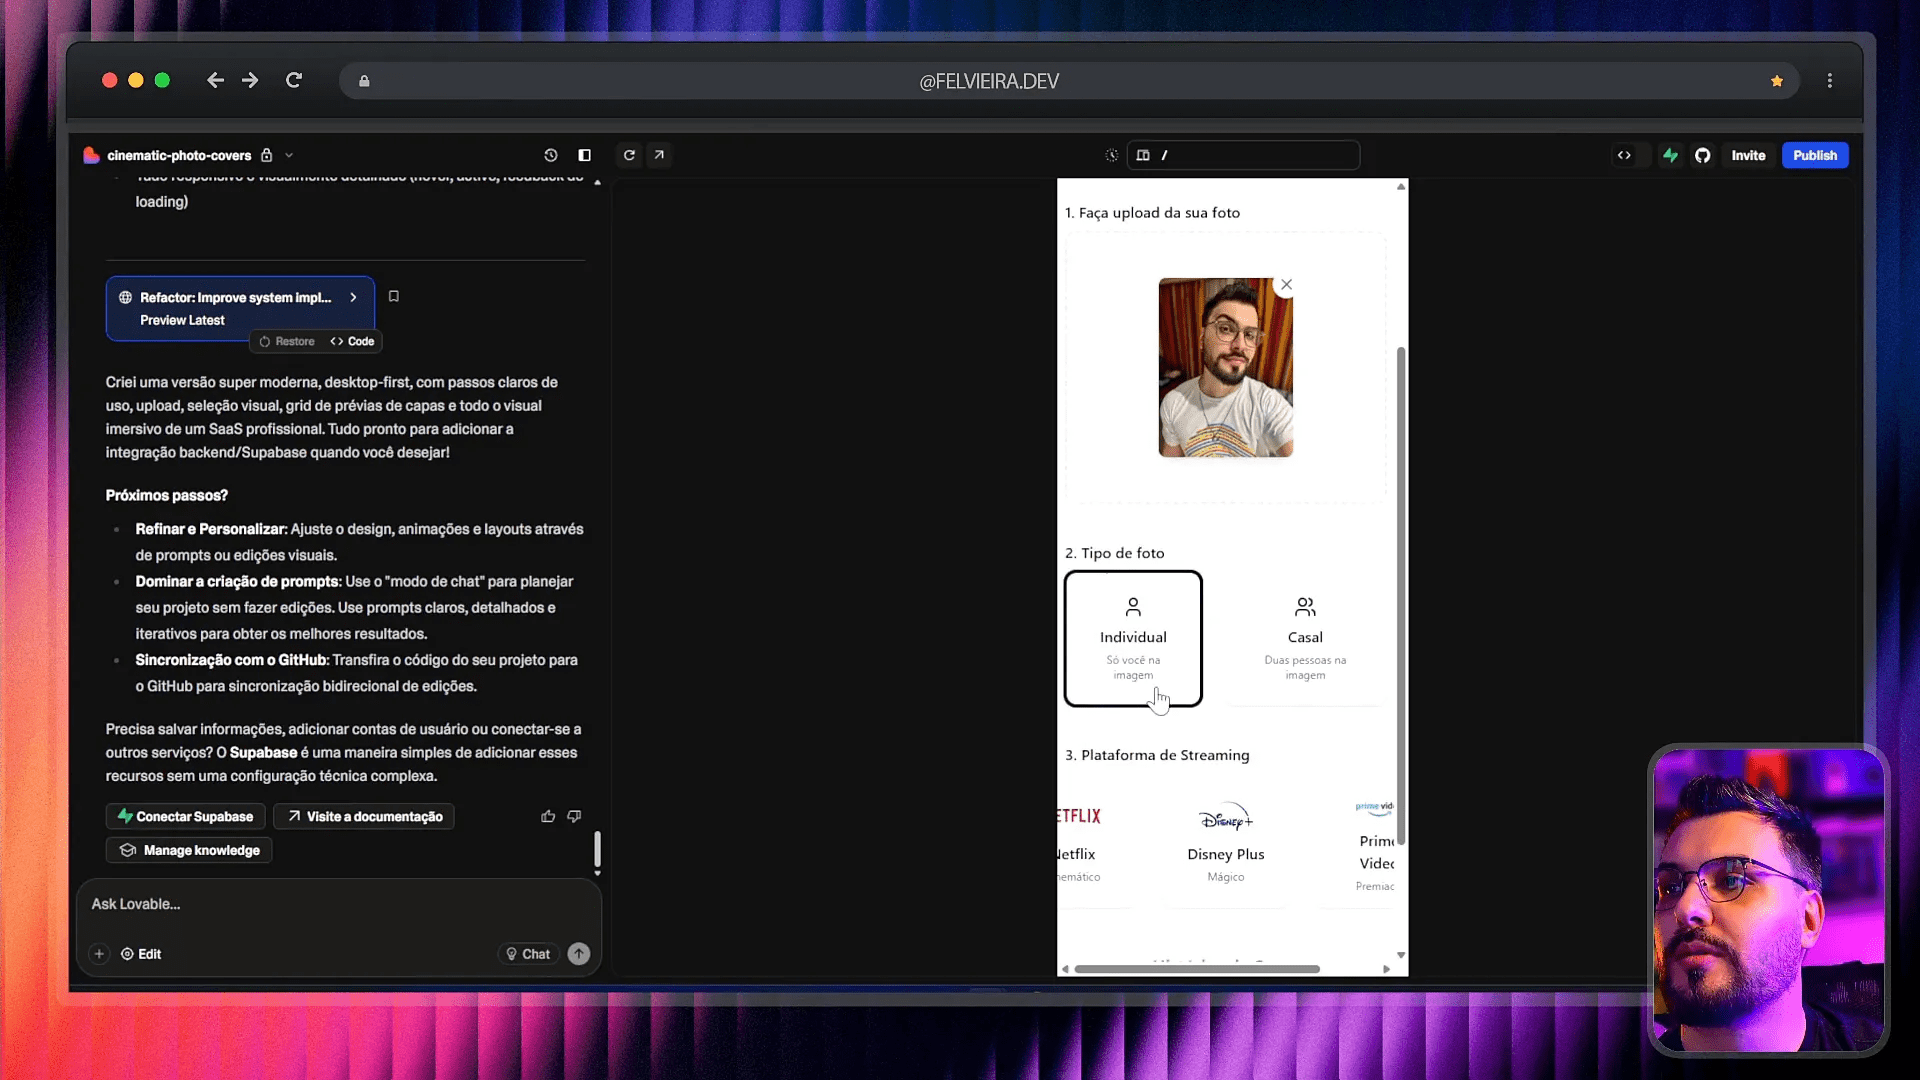Click the lock icon in address bar
The width and height of the screenshot is (1920, 1080).
364,81
